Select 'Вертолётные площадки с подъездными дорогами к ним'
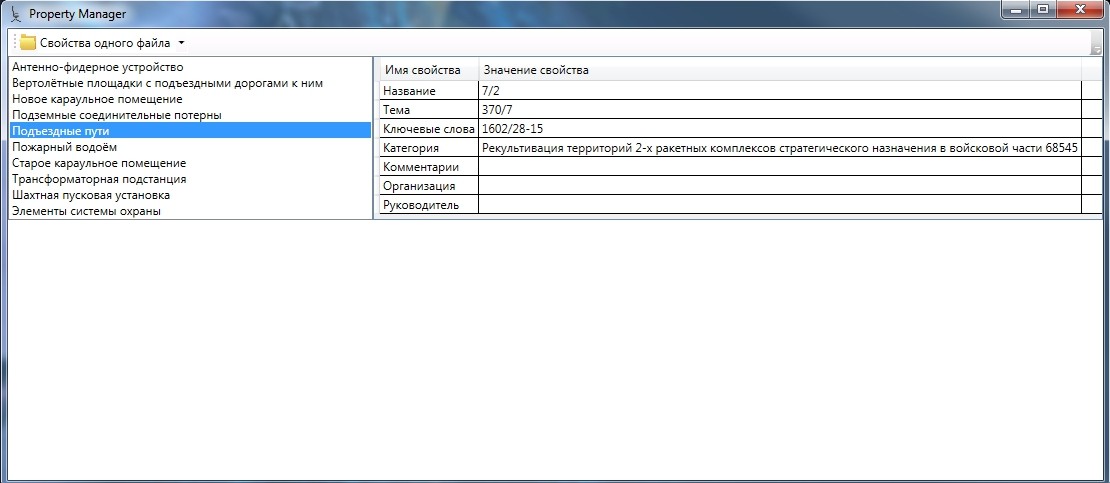The height and width of the screenshot is (483, 1110). [190, 83]
